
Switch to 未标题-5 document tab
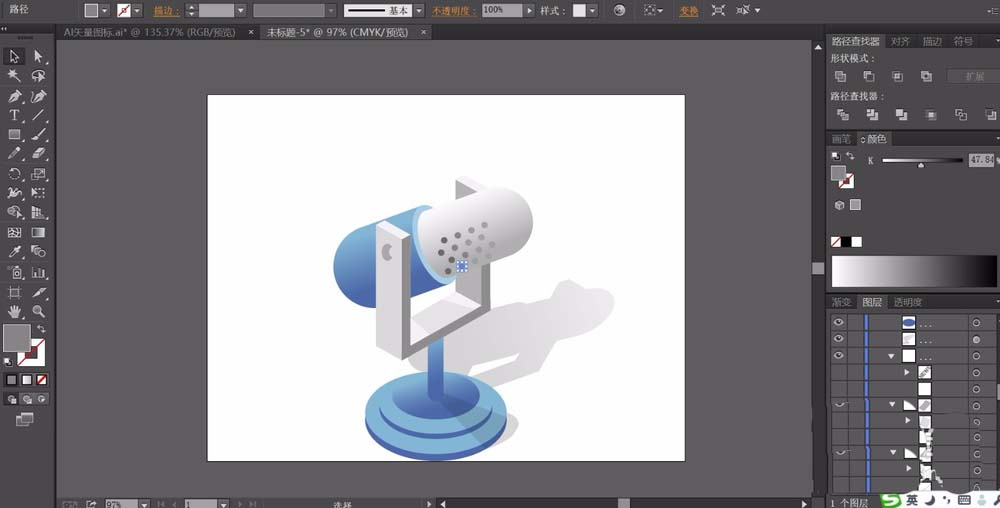337,33
